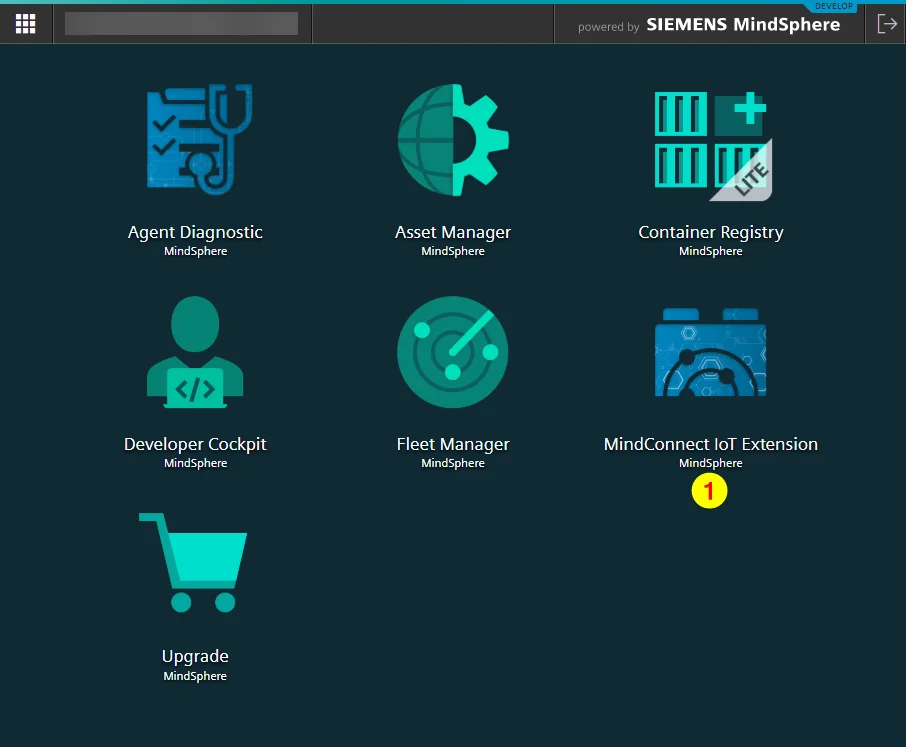Open the Container Registry Lite icon
The width and height of the screenshot is (906, 747).
coord(713,146)
